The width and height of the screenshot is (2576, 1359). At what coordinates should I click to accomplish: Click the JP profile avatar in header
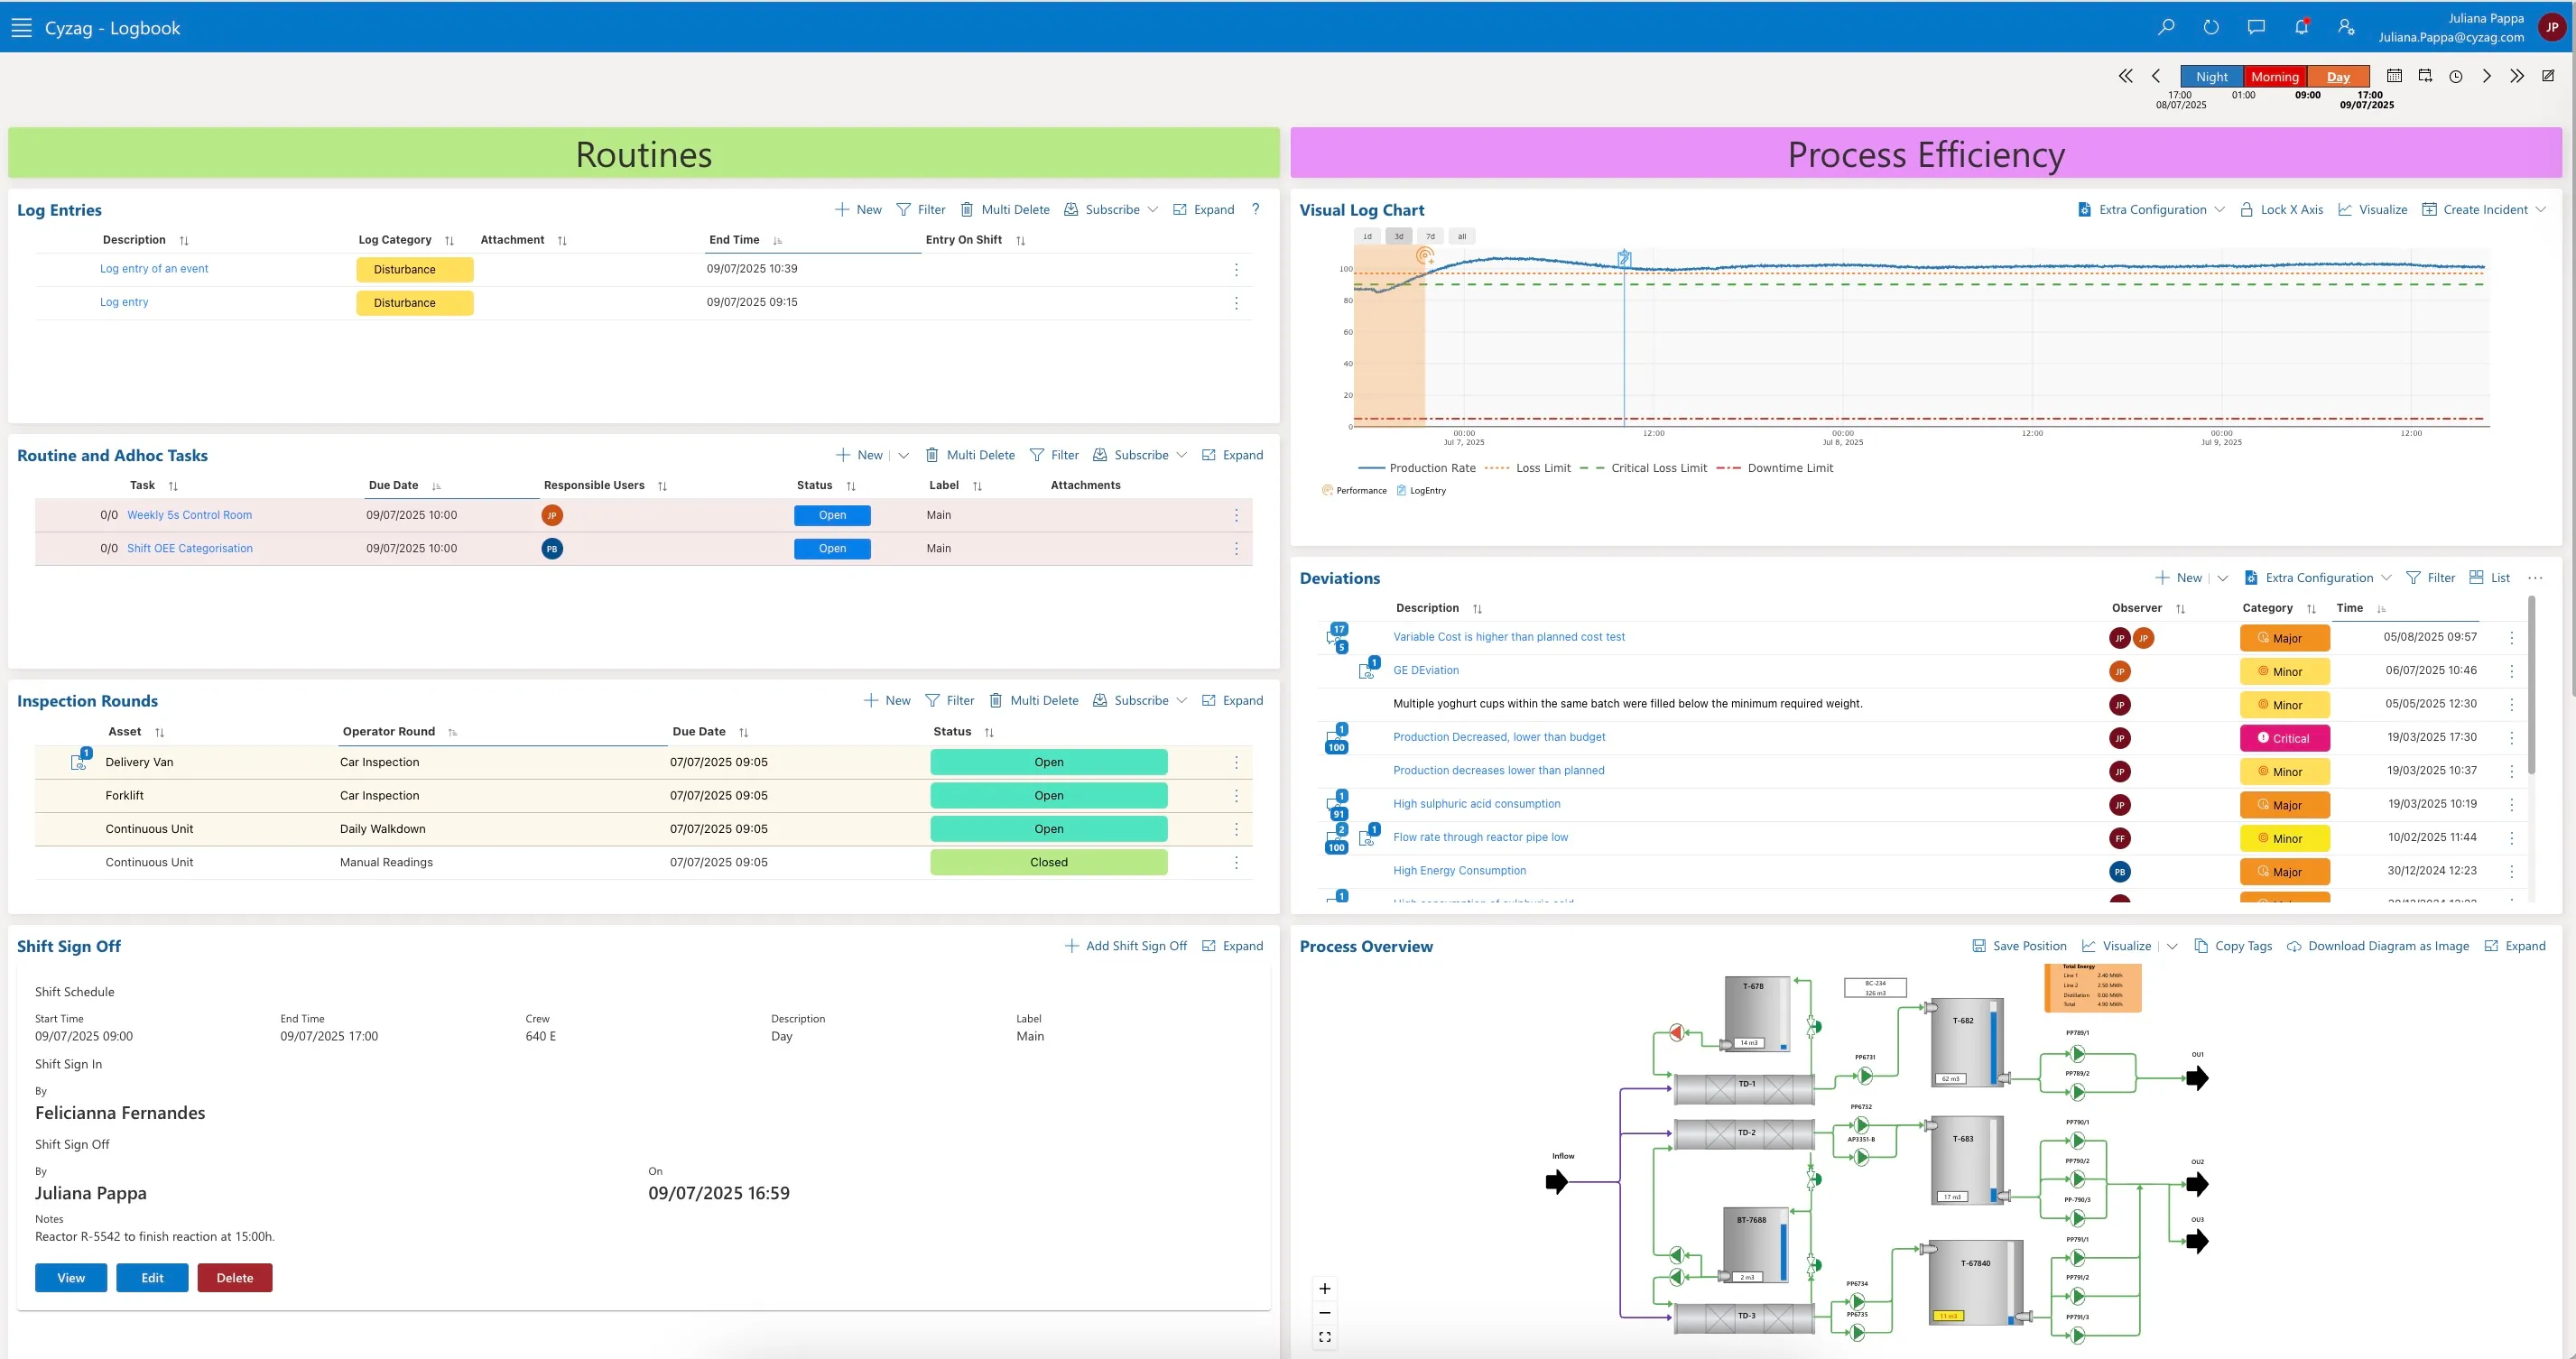click(2552, 28)
